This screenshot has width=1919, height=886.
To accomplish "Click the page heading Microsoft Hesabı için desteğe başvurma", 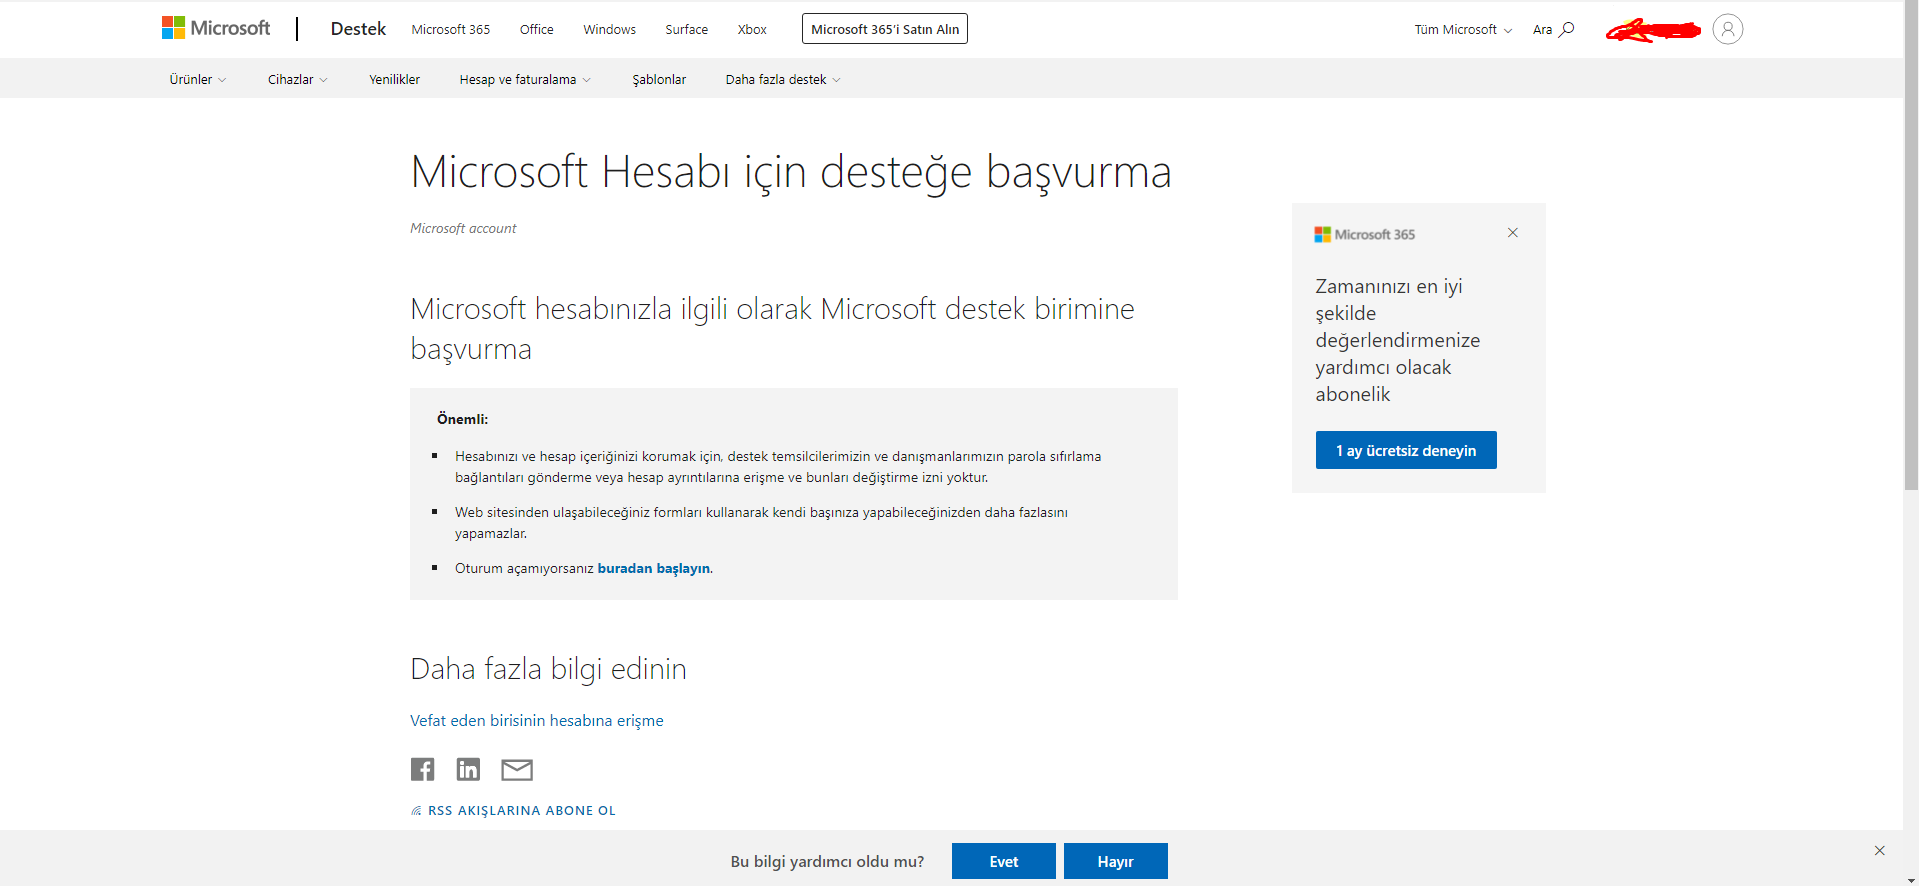I will pos(791,171).
